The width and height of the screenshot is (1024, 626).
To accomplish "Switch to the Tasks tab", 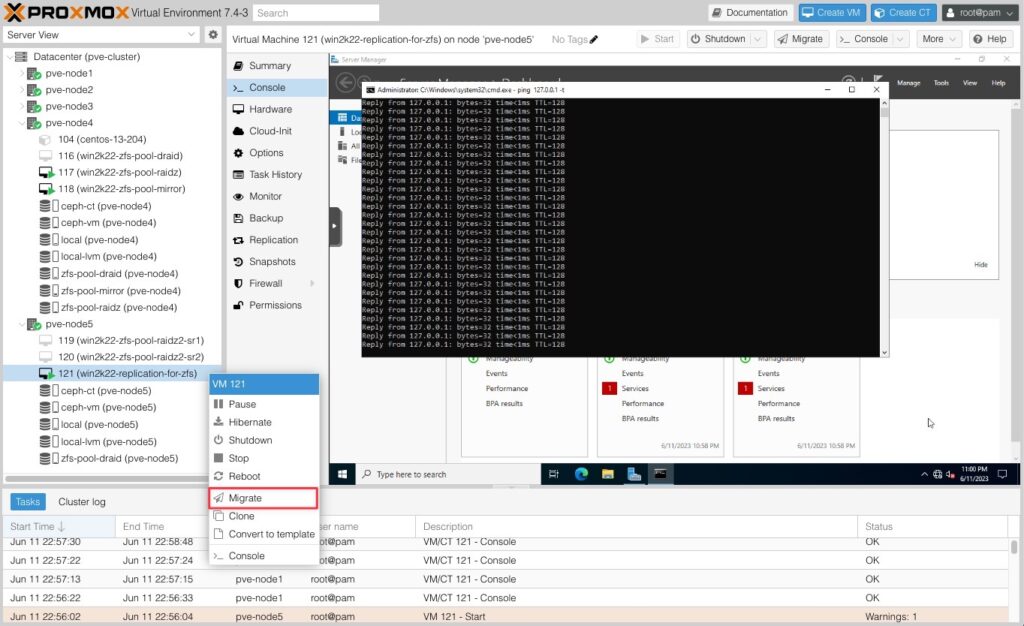I will click(28, 501).
